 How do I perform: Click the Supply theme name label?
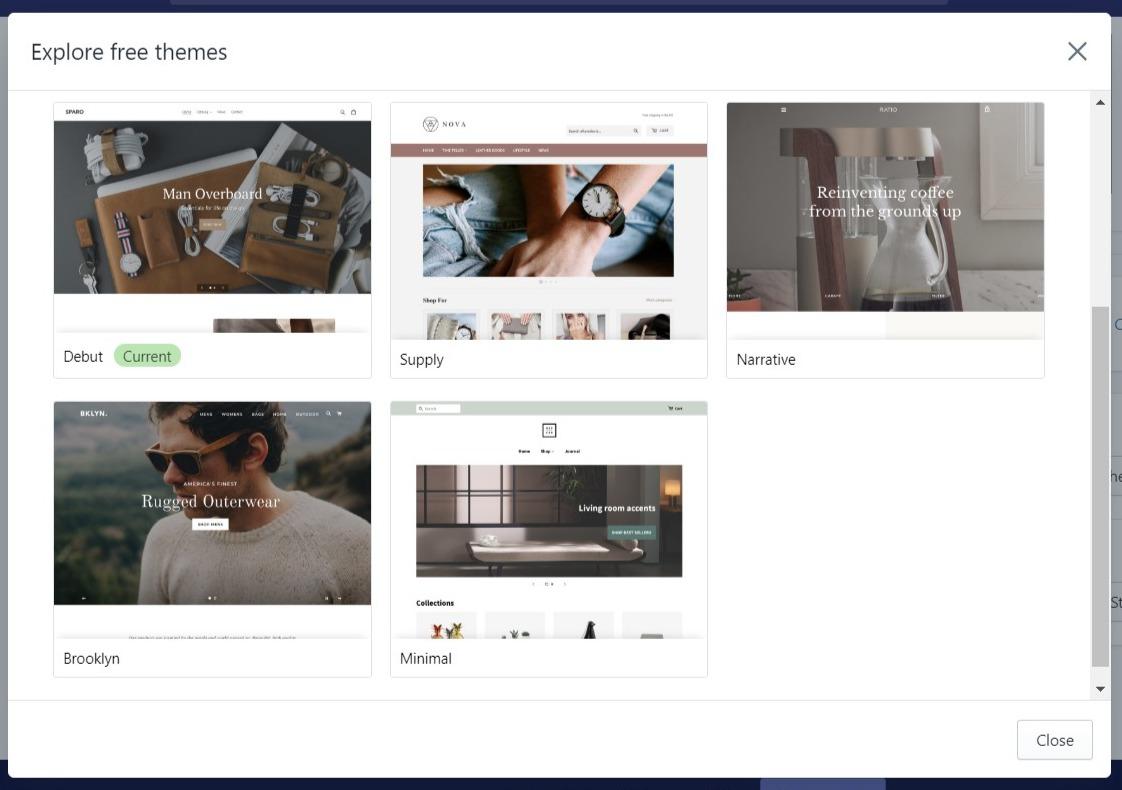tap(421, 360)
